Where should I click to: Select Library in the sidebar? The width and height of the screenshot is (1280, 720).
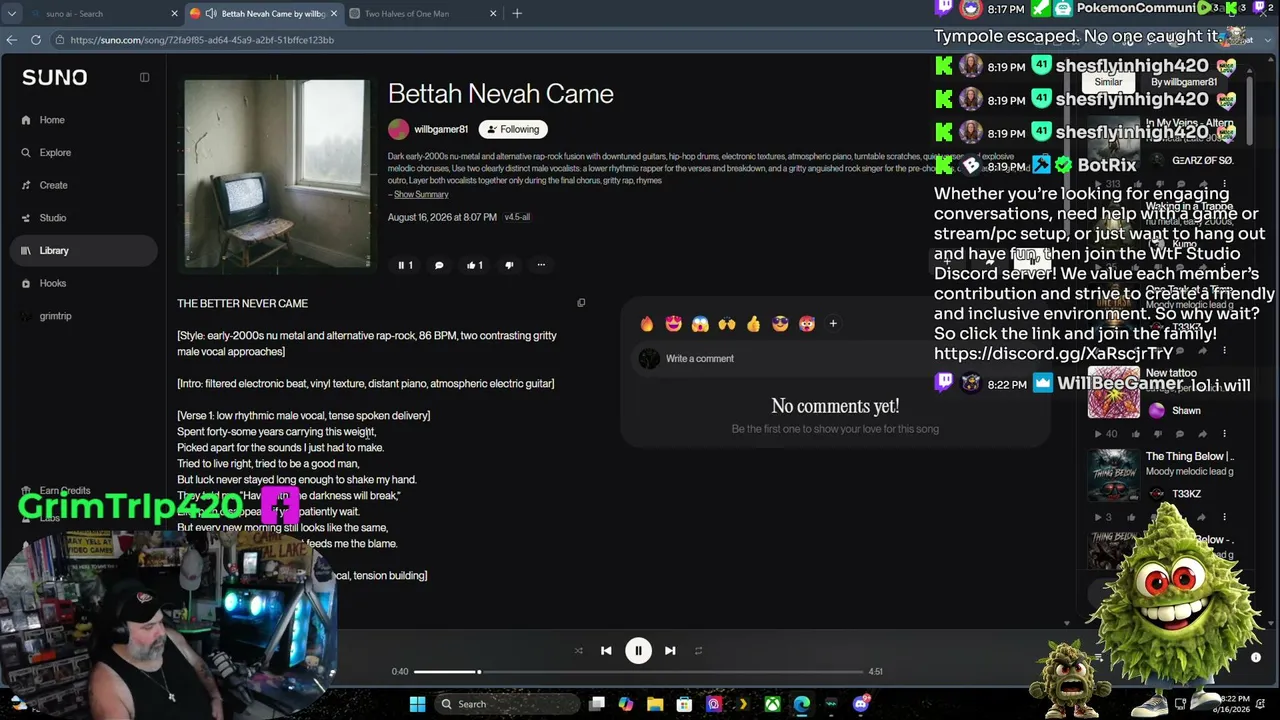(84, 251)
